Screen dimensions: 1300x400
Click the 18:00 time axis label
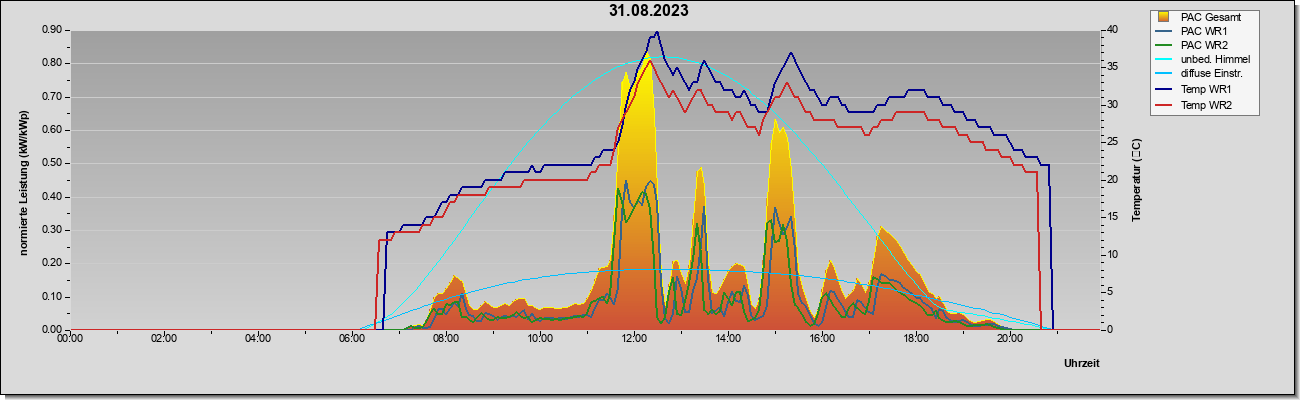(x=916, y=339)
